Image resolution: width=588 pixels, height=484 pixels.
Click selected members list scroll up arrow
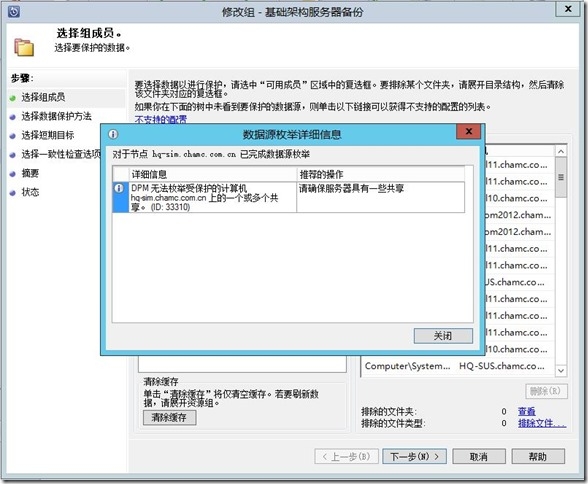(561, 151)
